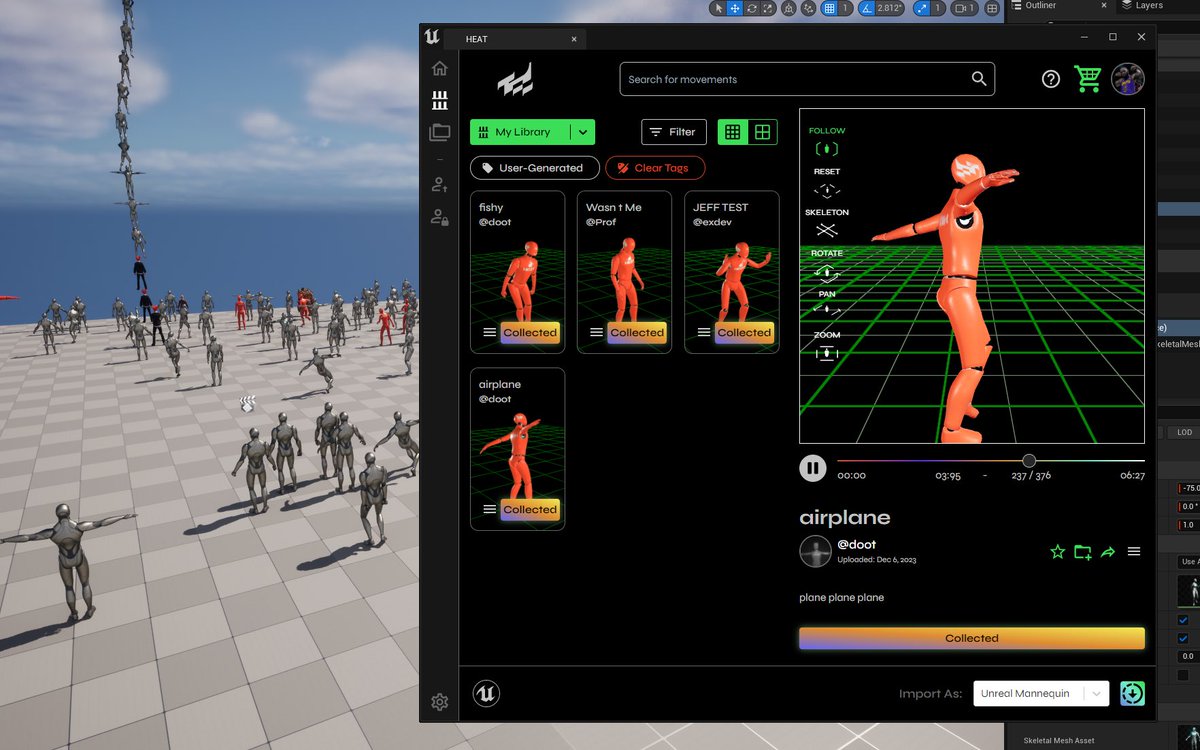Open airplane details hamburger menu

[x=1134, y=551]
